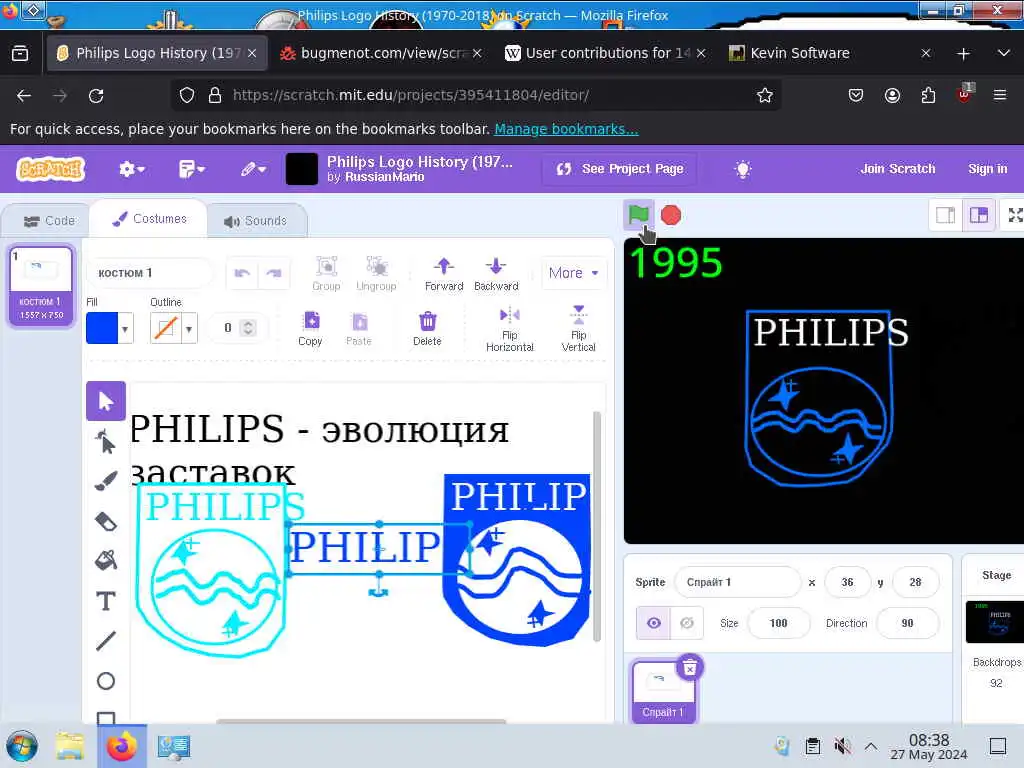Enter full screen stage mode

point(1014,215)
